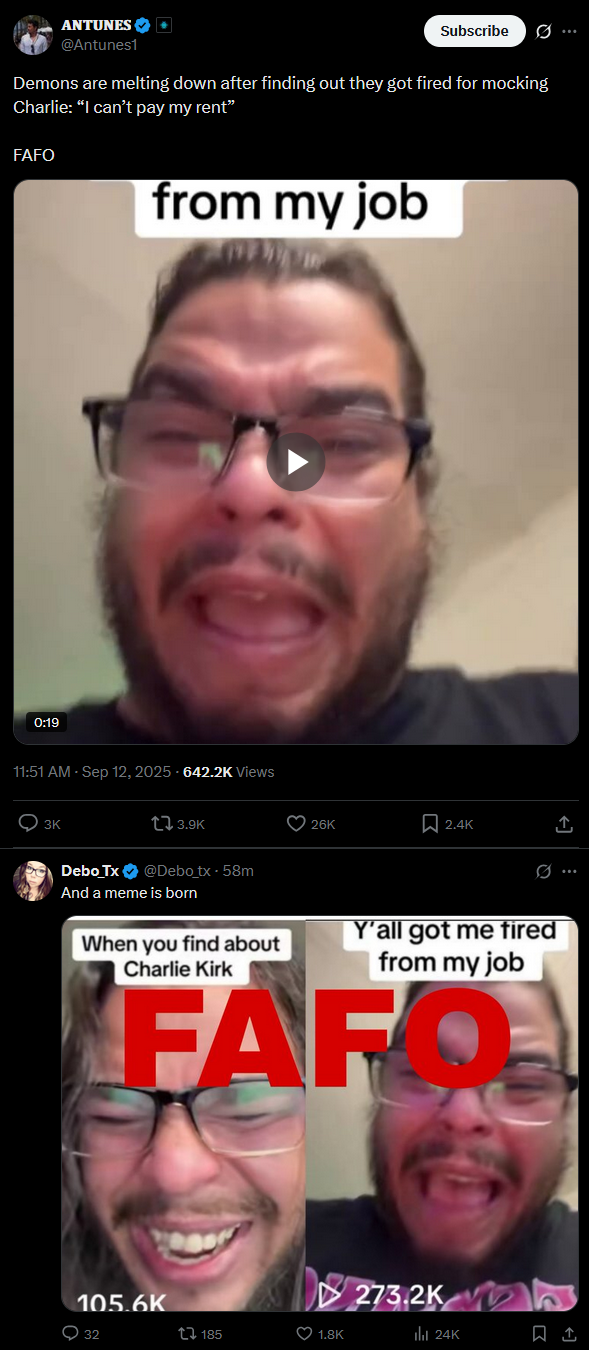Open the @Debo_tx handle link
The height and width of the screenshot is (1350, 589).
(x=177, y=871)
